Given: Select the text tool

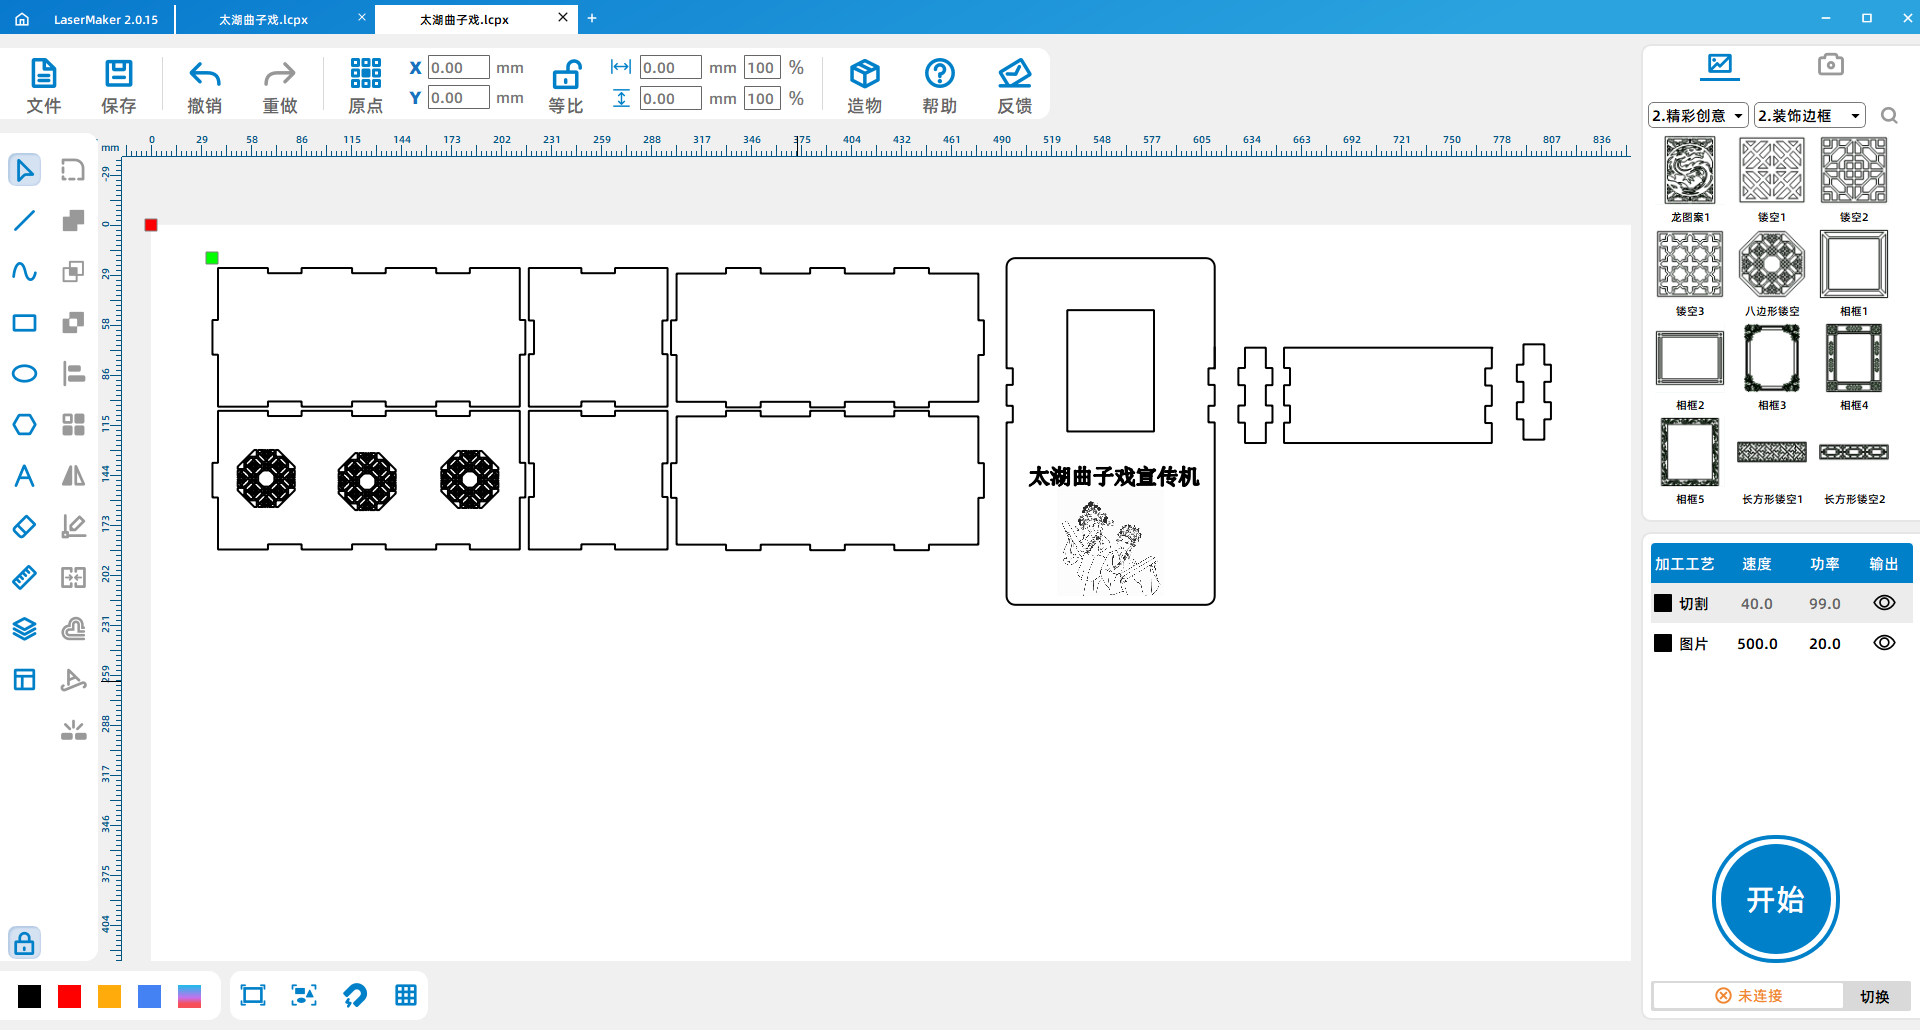Looking at the screenshot, I should [24, 475].
